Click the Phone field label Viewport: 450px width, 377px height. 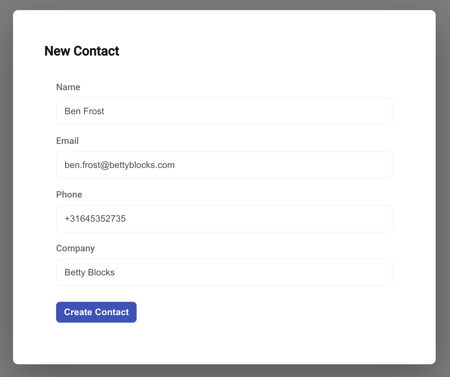[69, 194]
